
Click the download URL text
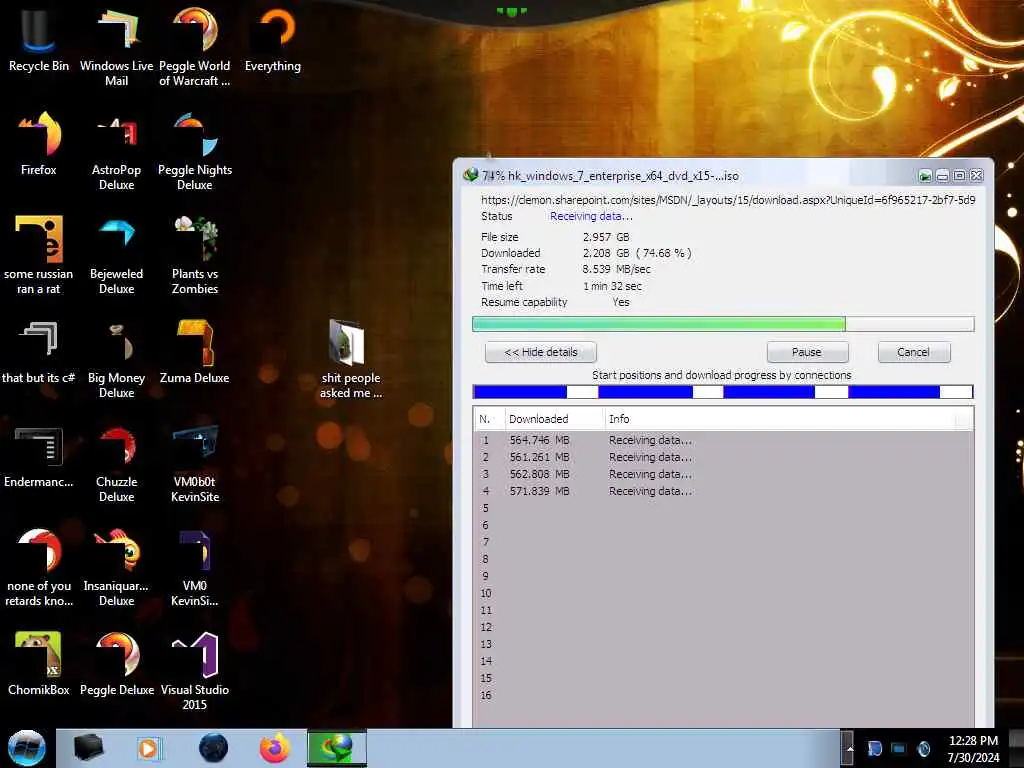[728, 200]
